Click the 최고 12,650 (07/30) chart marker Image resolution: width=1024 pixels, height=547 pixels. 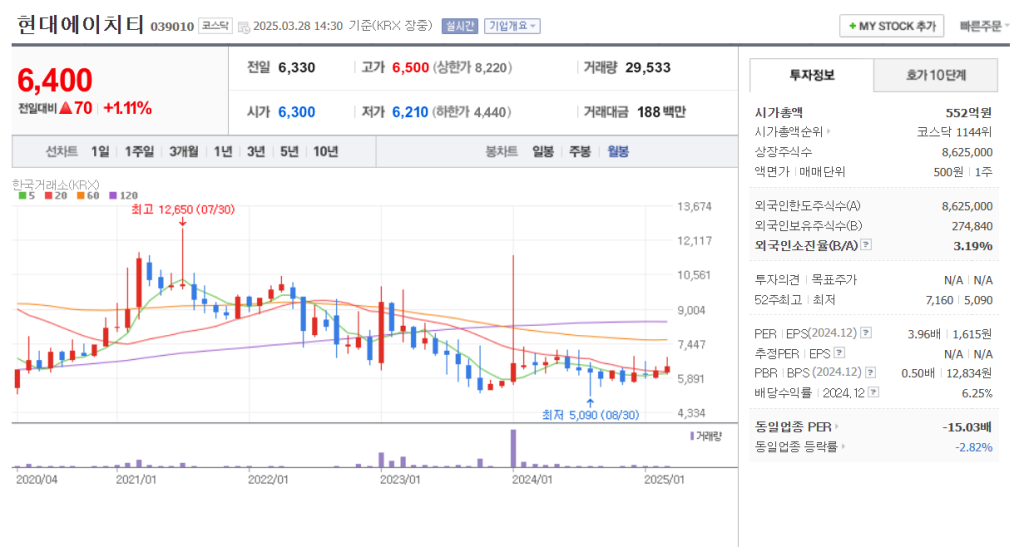[x=182, y=210]
